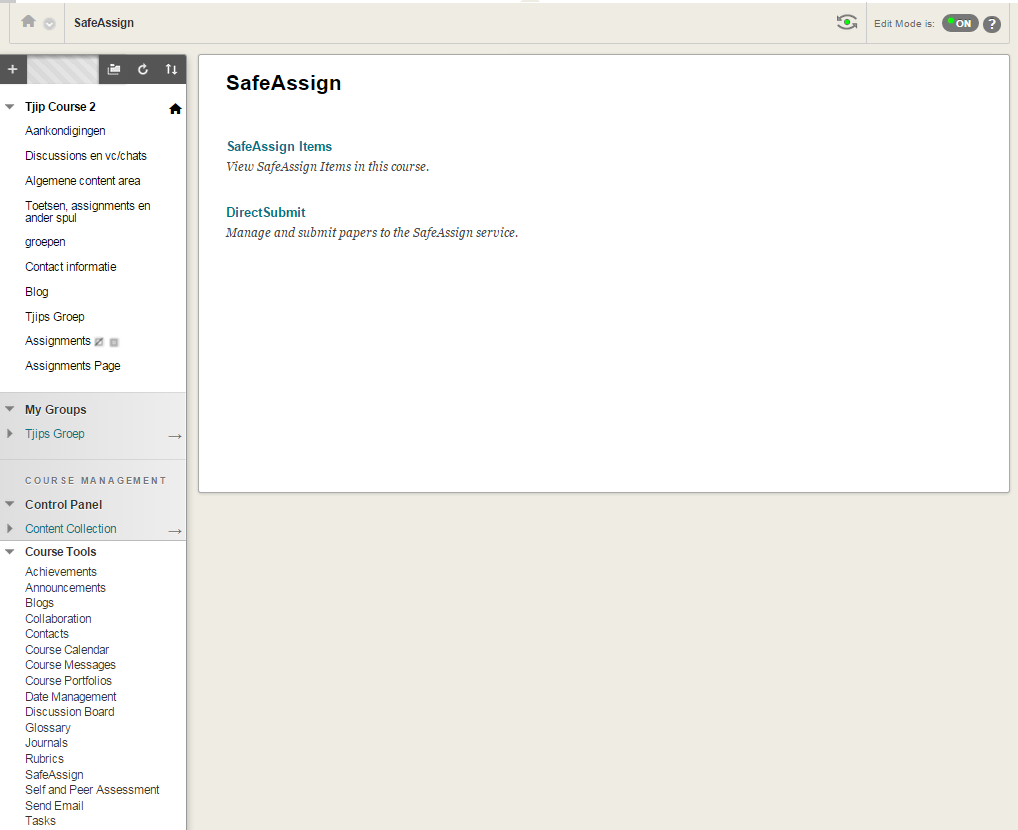Image resolution: width=1018 pixels, height=830 pixels.
Task: Open Tjips Groep in course menu
Action: (55, 317)
